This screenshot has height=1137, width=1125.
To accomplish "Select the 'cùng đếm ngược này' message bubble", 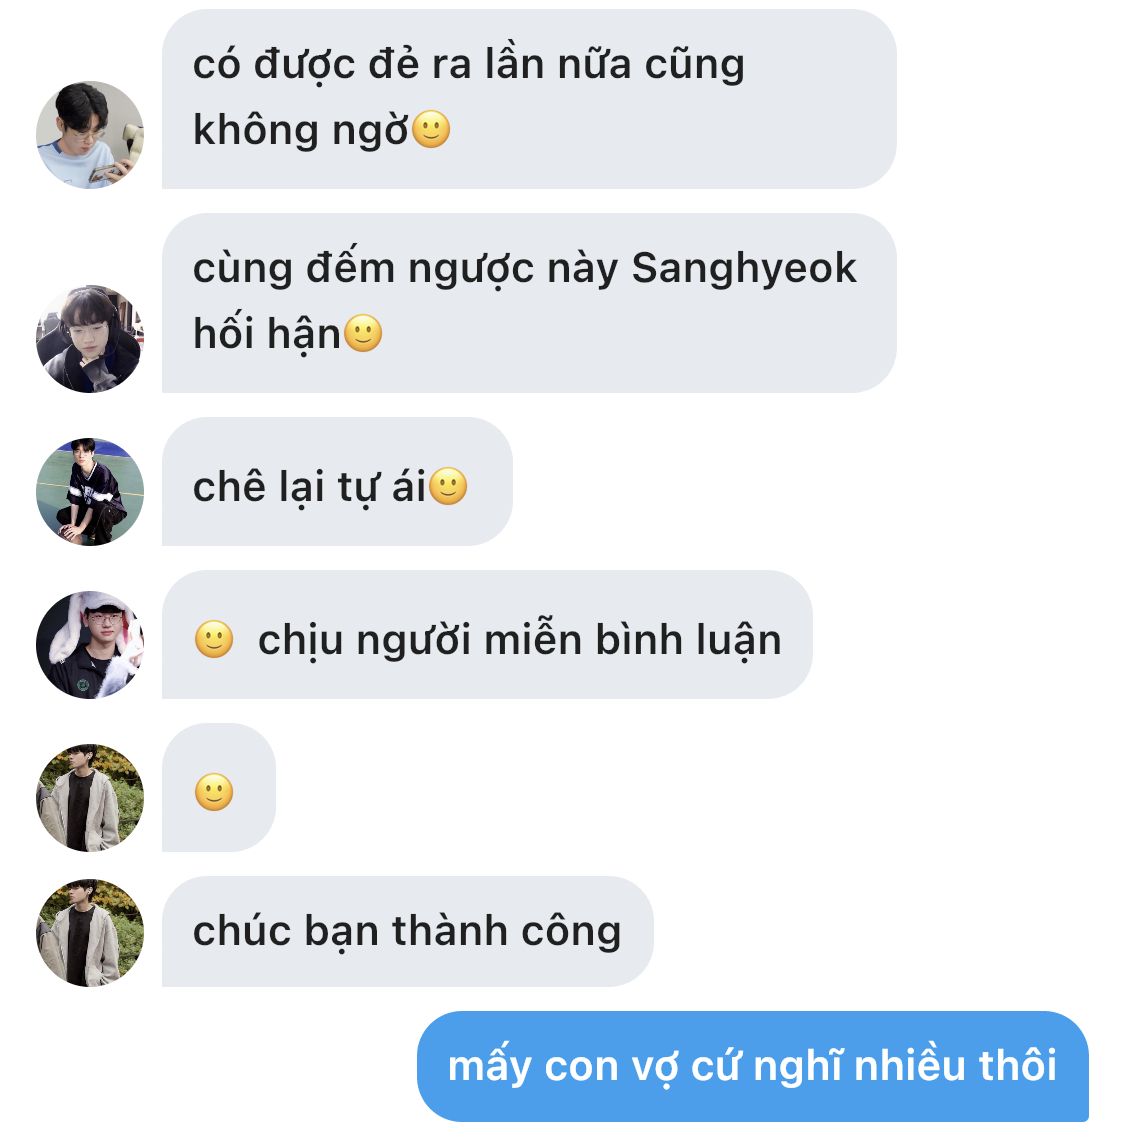I will pos(529,303).
